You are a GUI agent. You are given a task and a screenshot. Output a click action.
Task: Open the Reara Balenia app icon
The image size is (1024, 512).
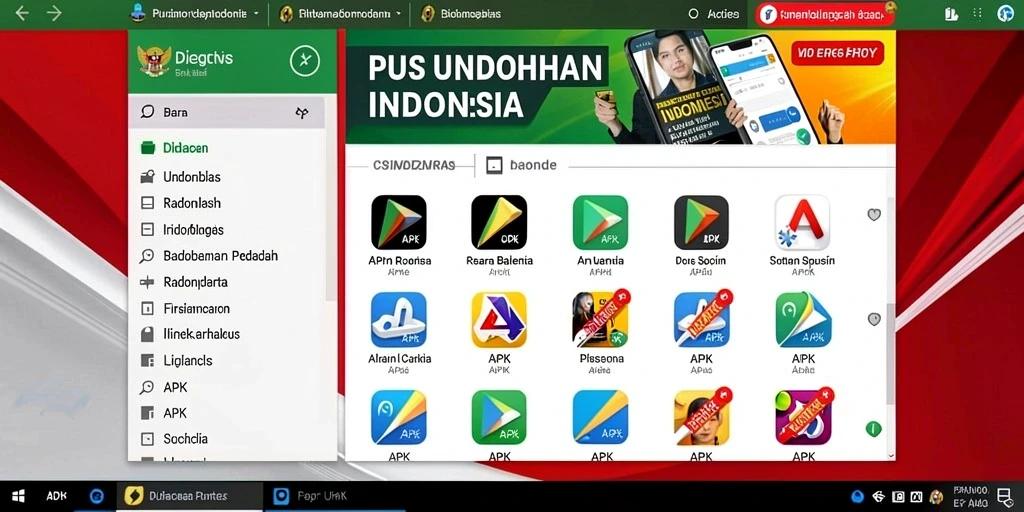499,223
